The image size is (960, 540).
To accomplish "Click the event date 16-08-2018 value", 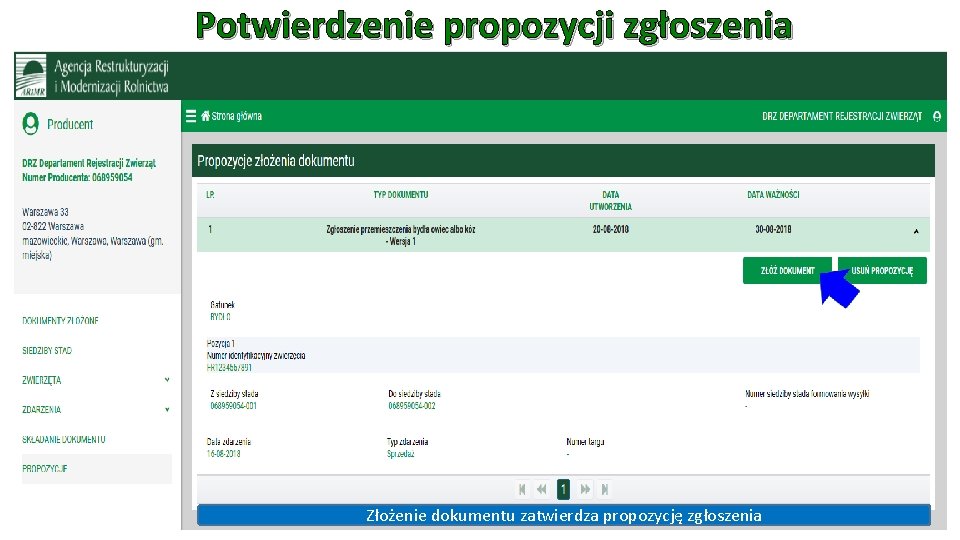I will click(223, 454).
